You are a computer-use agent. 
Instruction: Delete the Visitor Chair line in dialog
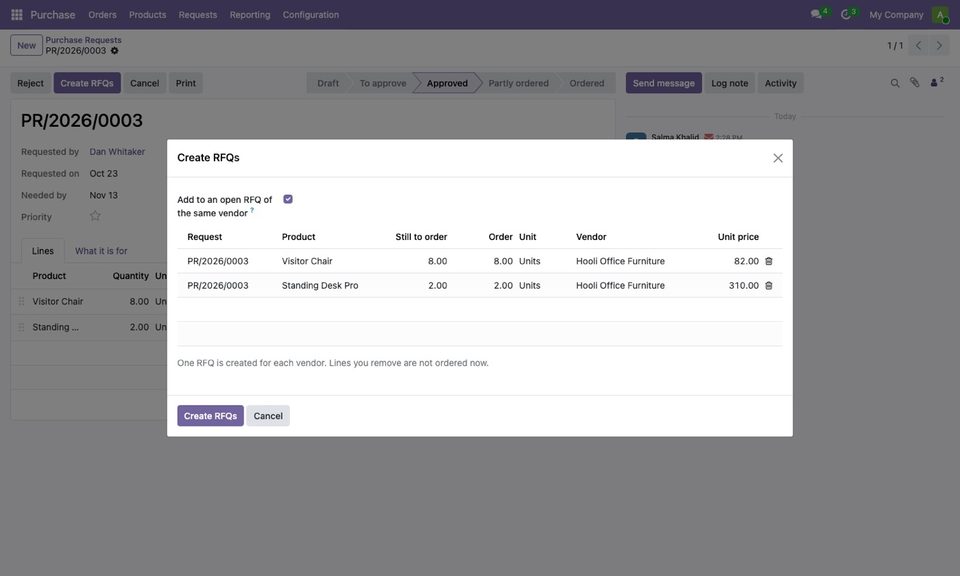769,261
